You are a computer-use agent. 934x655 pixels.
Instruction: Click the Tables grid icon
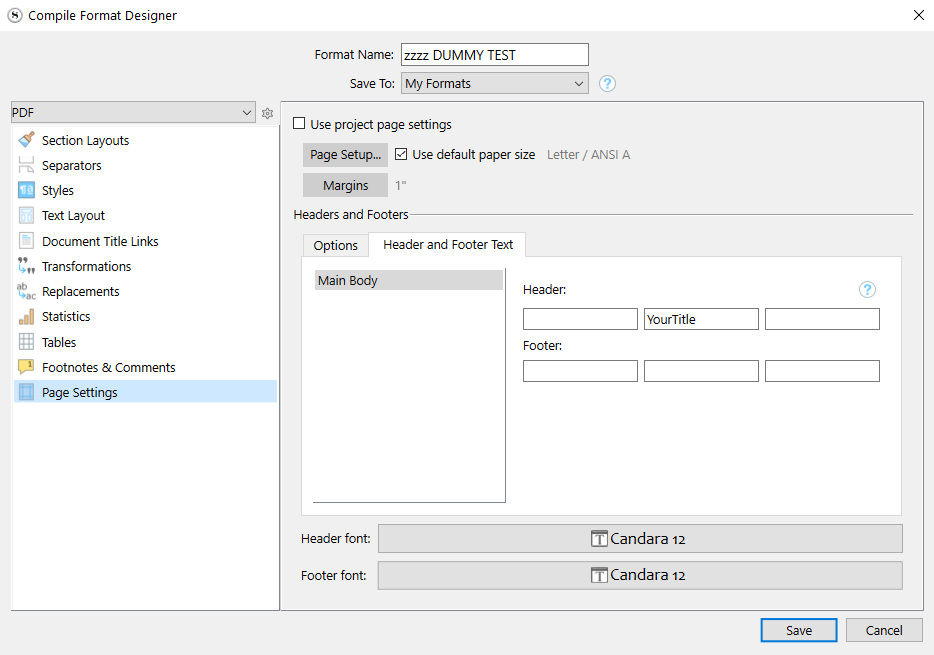click(26, 342)
